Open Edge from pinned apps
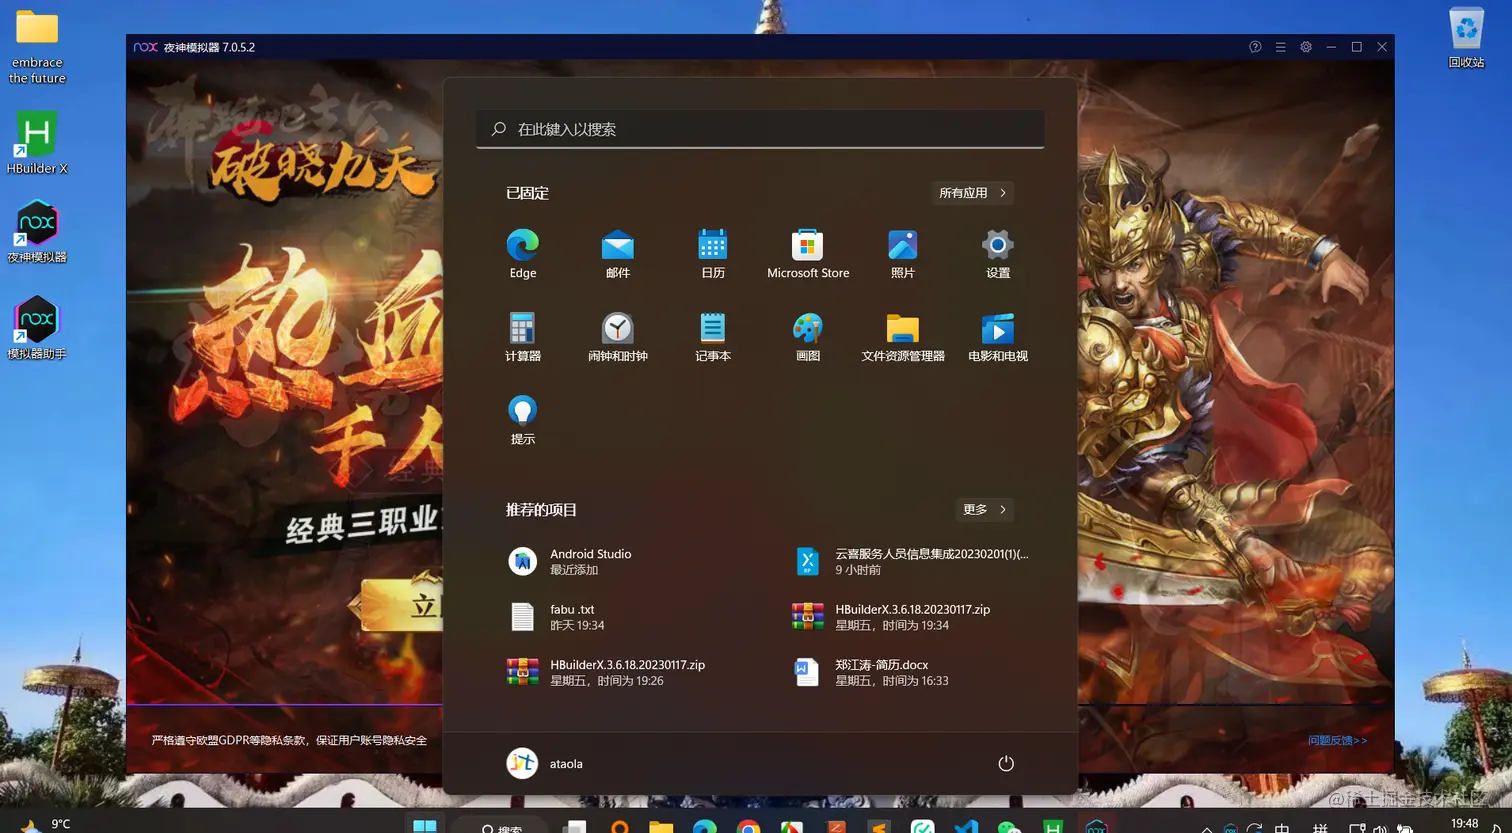 [x=522, y=253]
